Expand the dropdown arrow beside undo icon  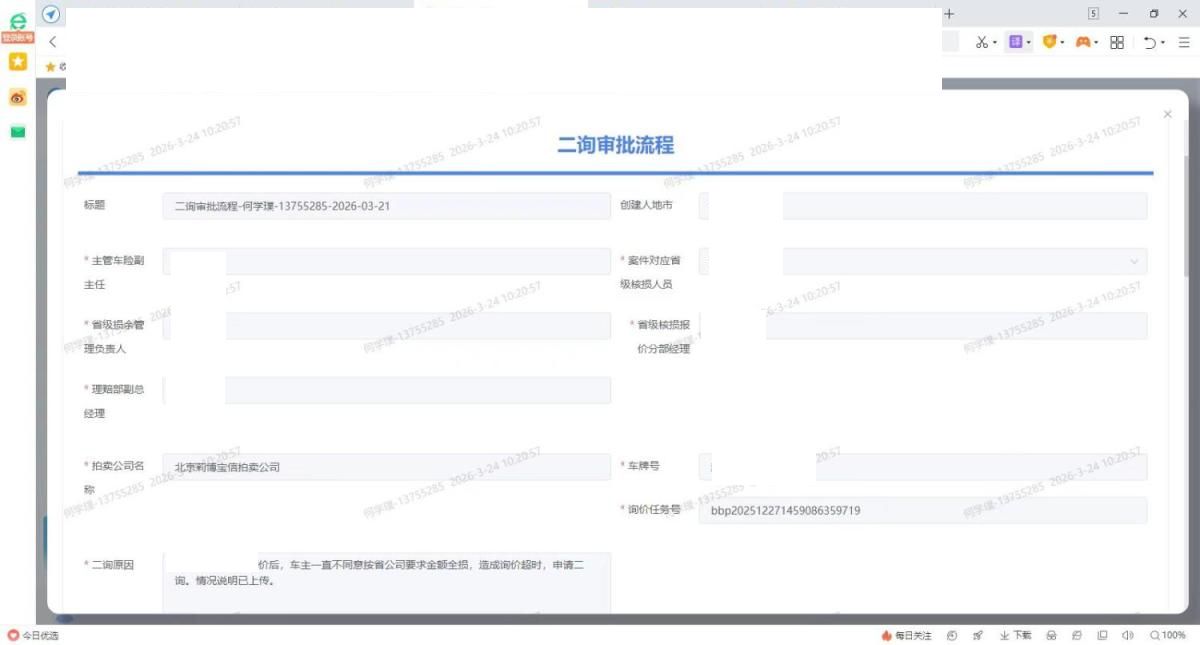point(1163,43)
